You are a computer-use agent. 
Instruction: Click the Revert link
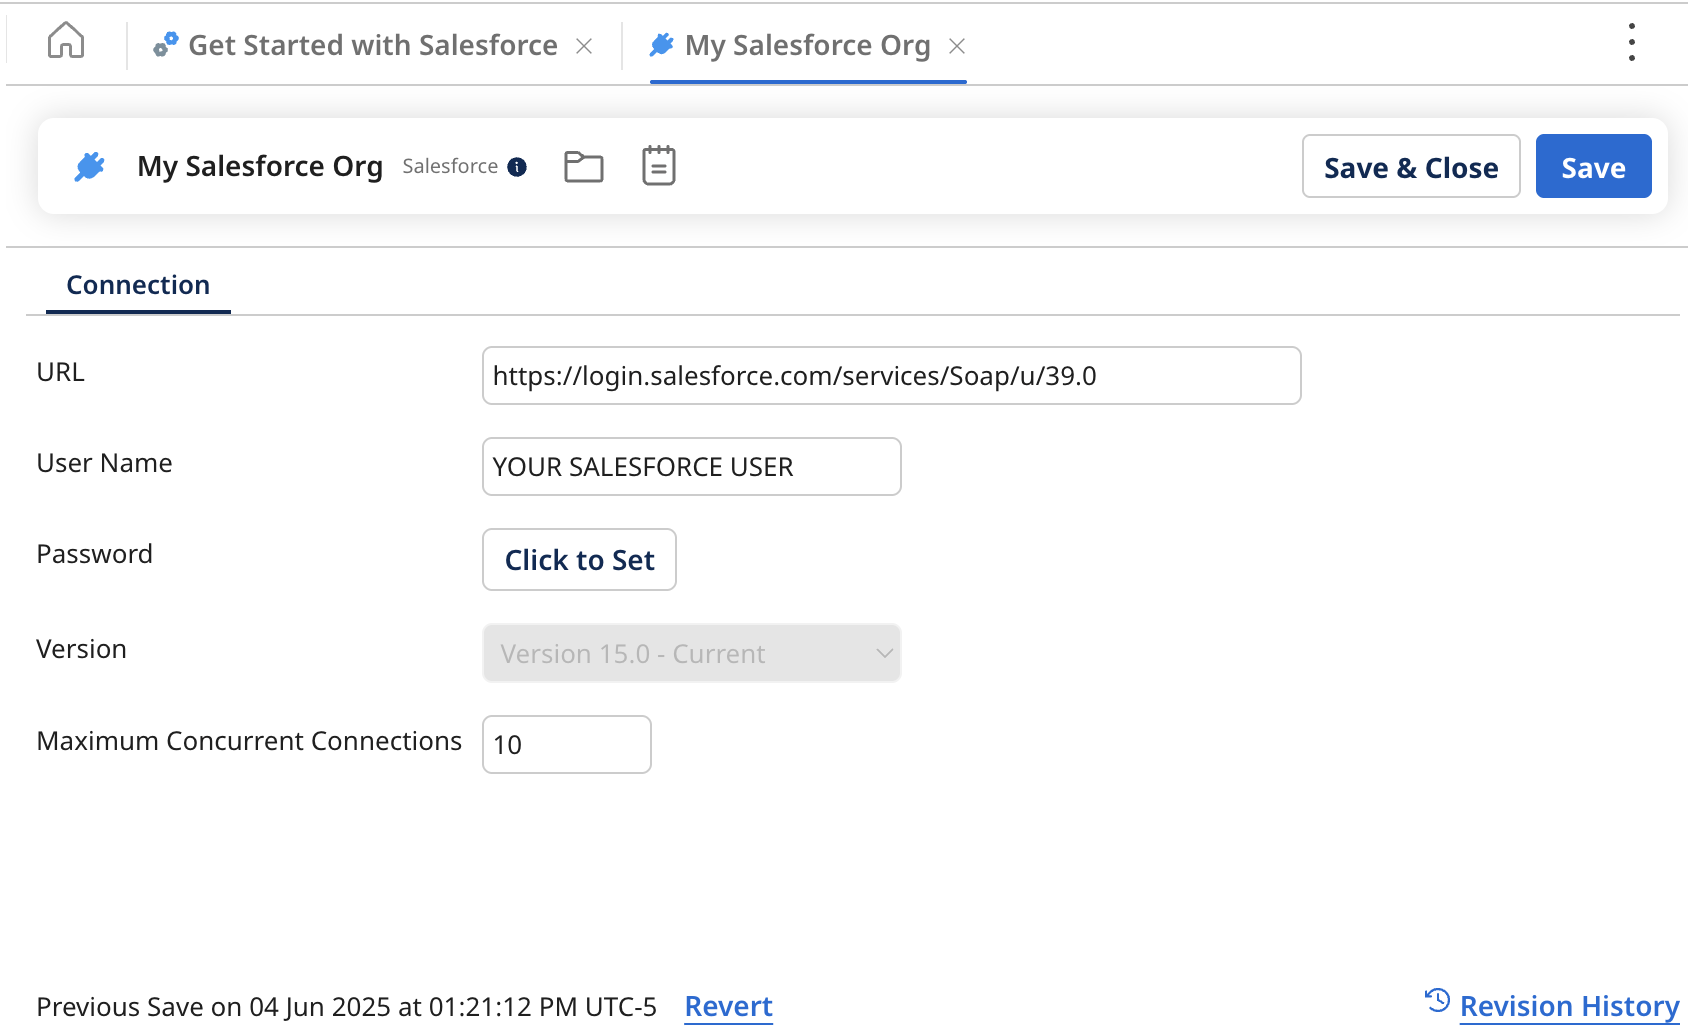click(728, 1006)
